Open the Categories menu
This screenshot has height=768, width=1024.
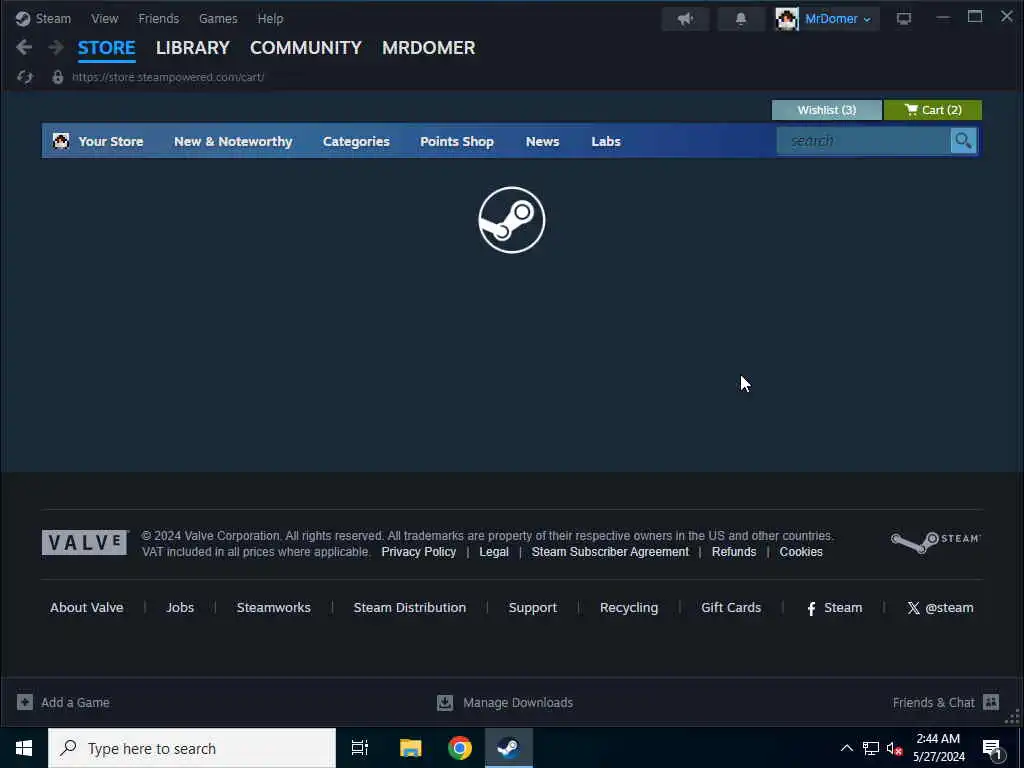[x=356, y=141]
